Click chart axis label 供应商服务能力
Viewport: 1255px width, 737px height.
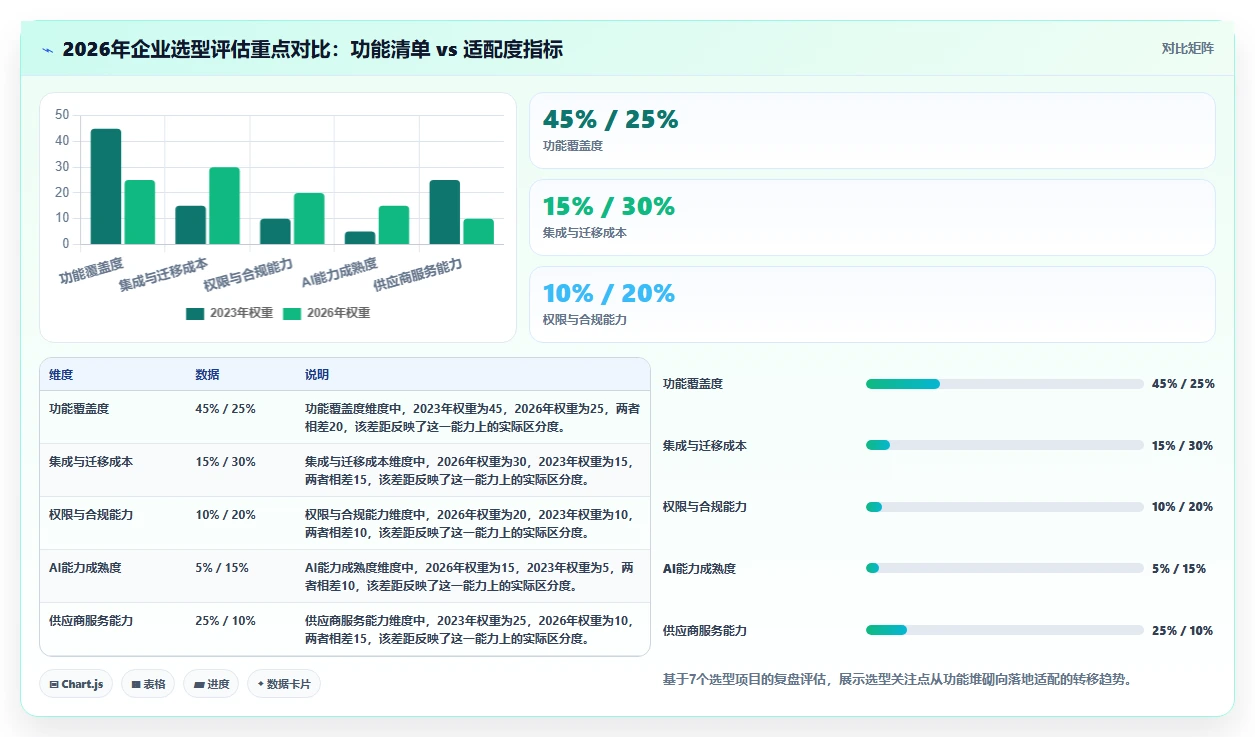418,274
